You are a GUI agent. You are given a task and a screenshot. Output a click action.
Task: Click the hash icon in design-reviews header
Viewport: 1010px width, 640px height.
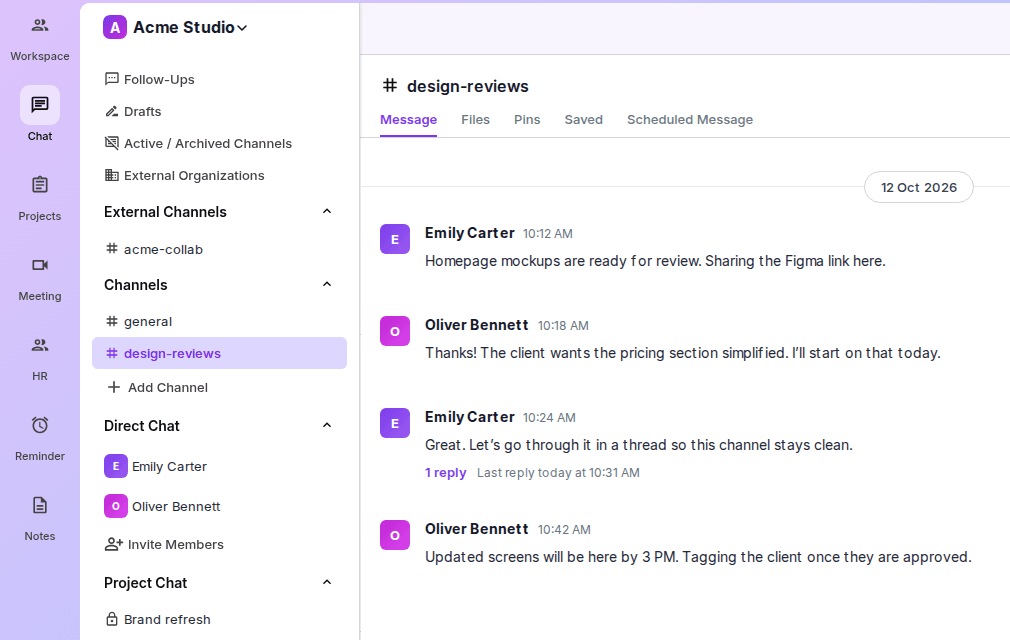(x=390, y=85)
